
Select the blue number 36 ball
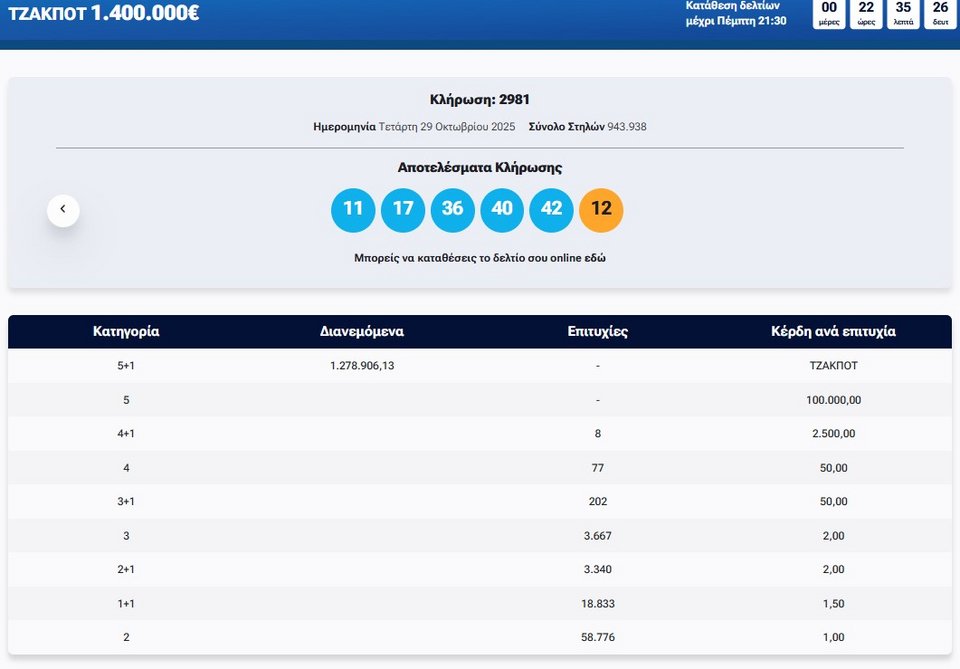click(453, 209)
